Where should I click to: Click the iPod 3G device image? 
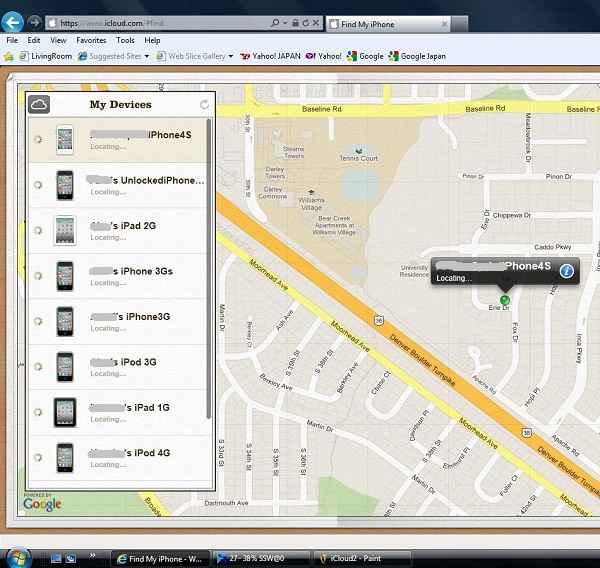point(65,367)
